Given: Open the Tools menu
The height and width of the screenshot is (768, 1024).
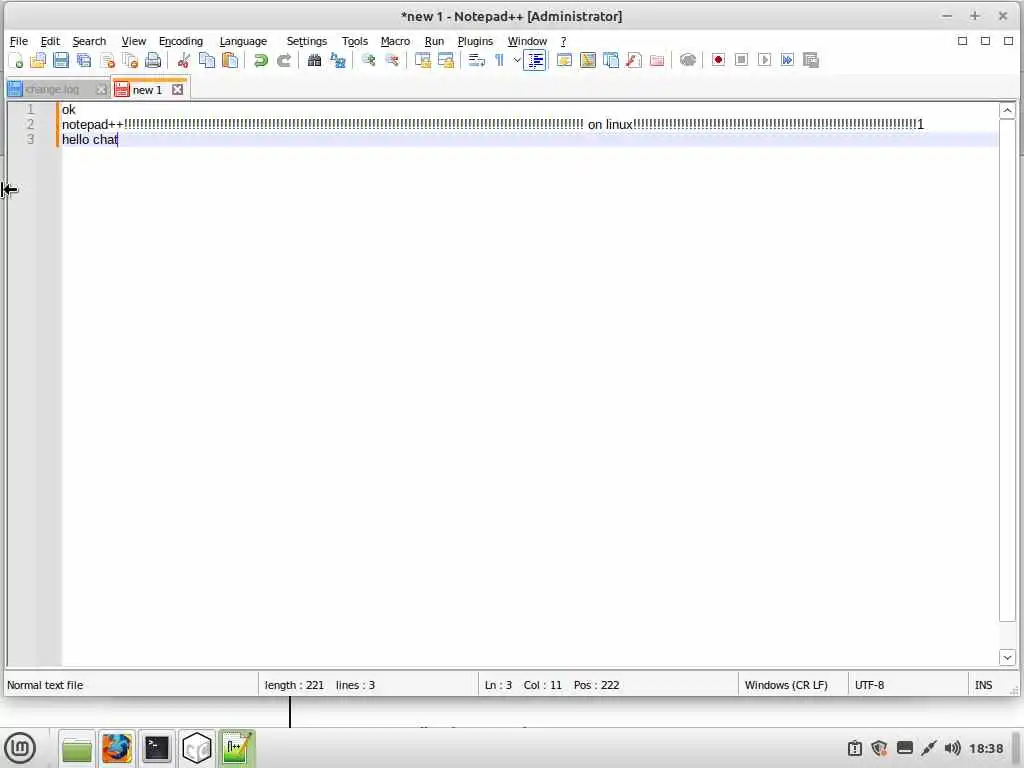Looking at the screenshot, I should point(355,41).
